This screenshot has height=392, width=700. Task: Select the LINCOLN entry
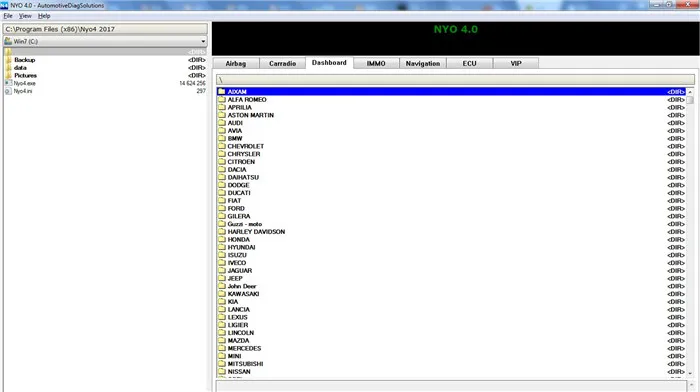pos(451,333)
